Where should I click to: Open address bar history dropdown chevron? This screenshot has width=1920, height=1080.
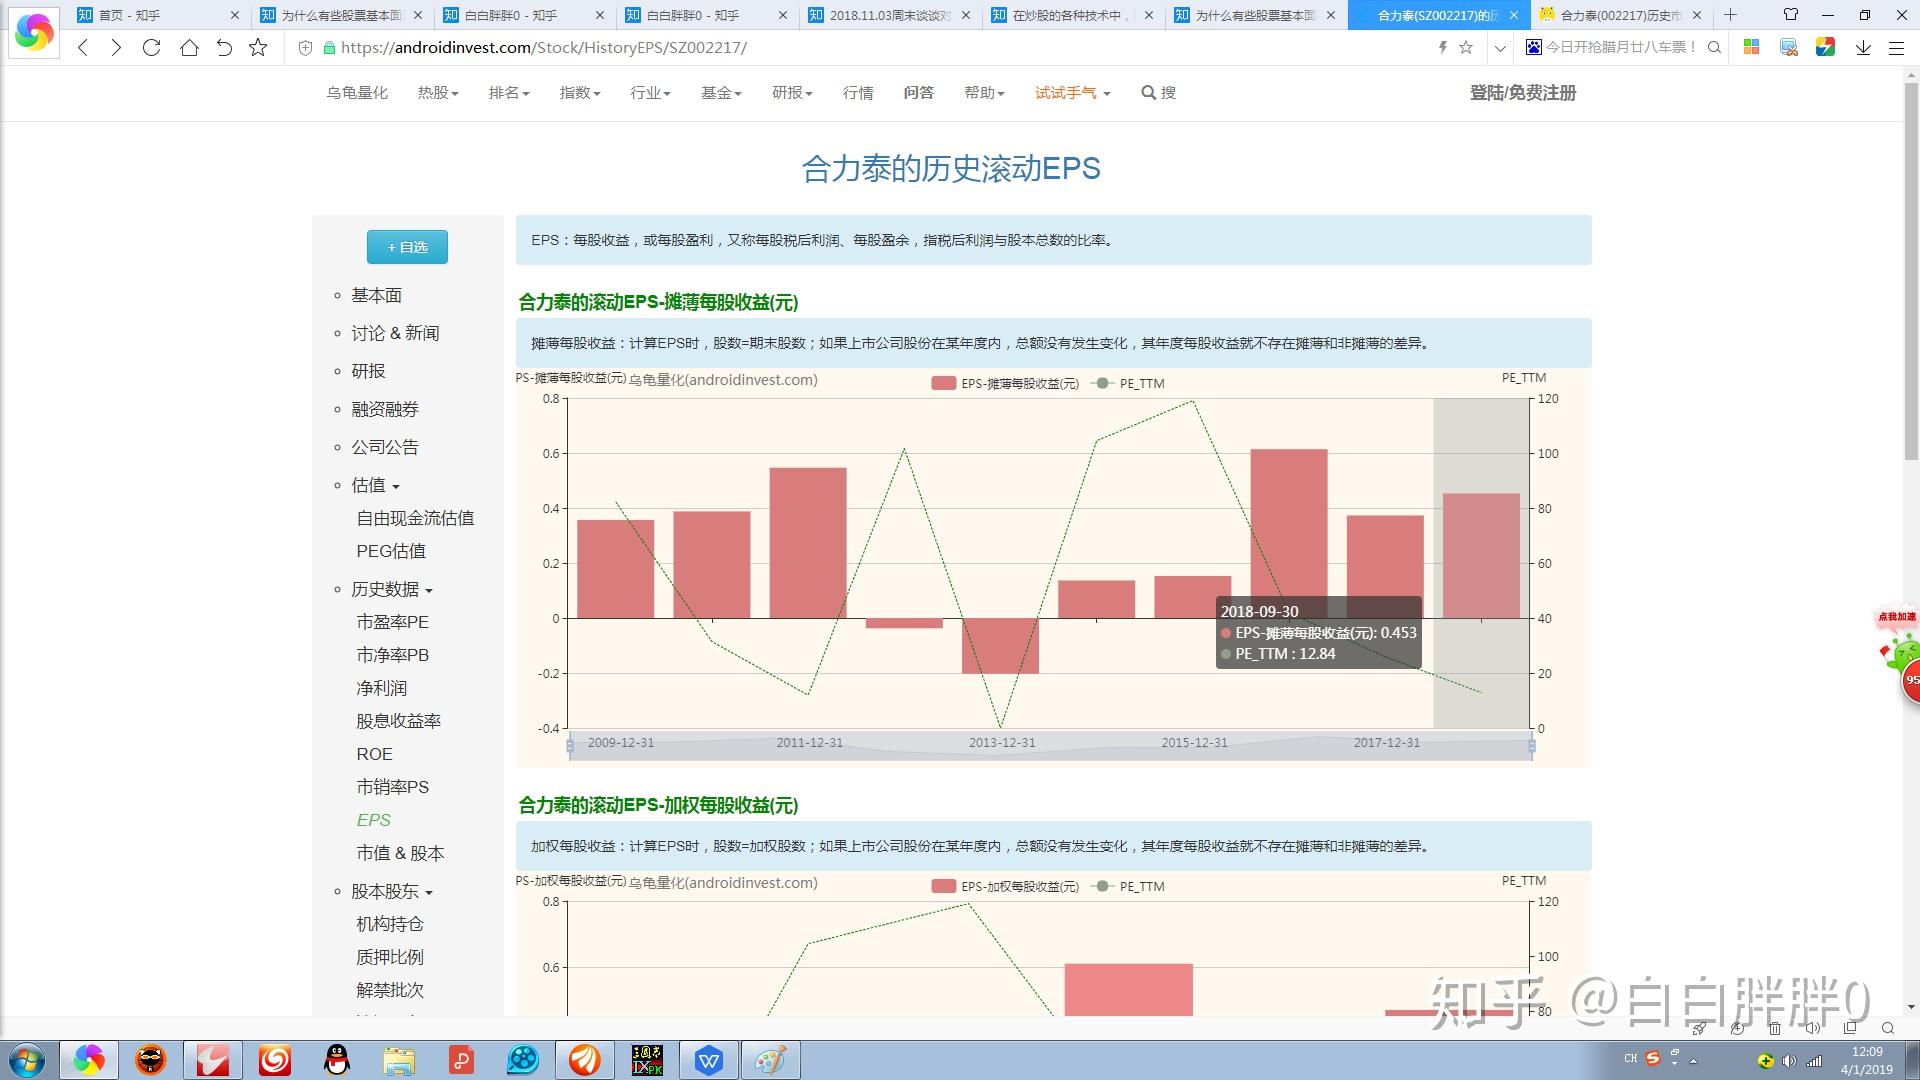pyautogui.click(x=1499, y=48)
